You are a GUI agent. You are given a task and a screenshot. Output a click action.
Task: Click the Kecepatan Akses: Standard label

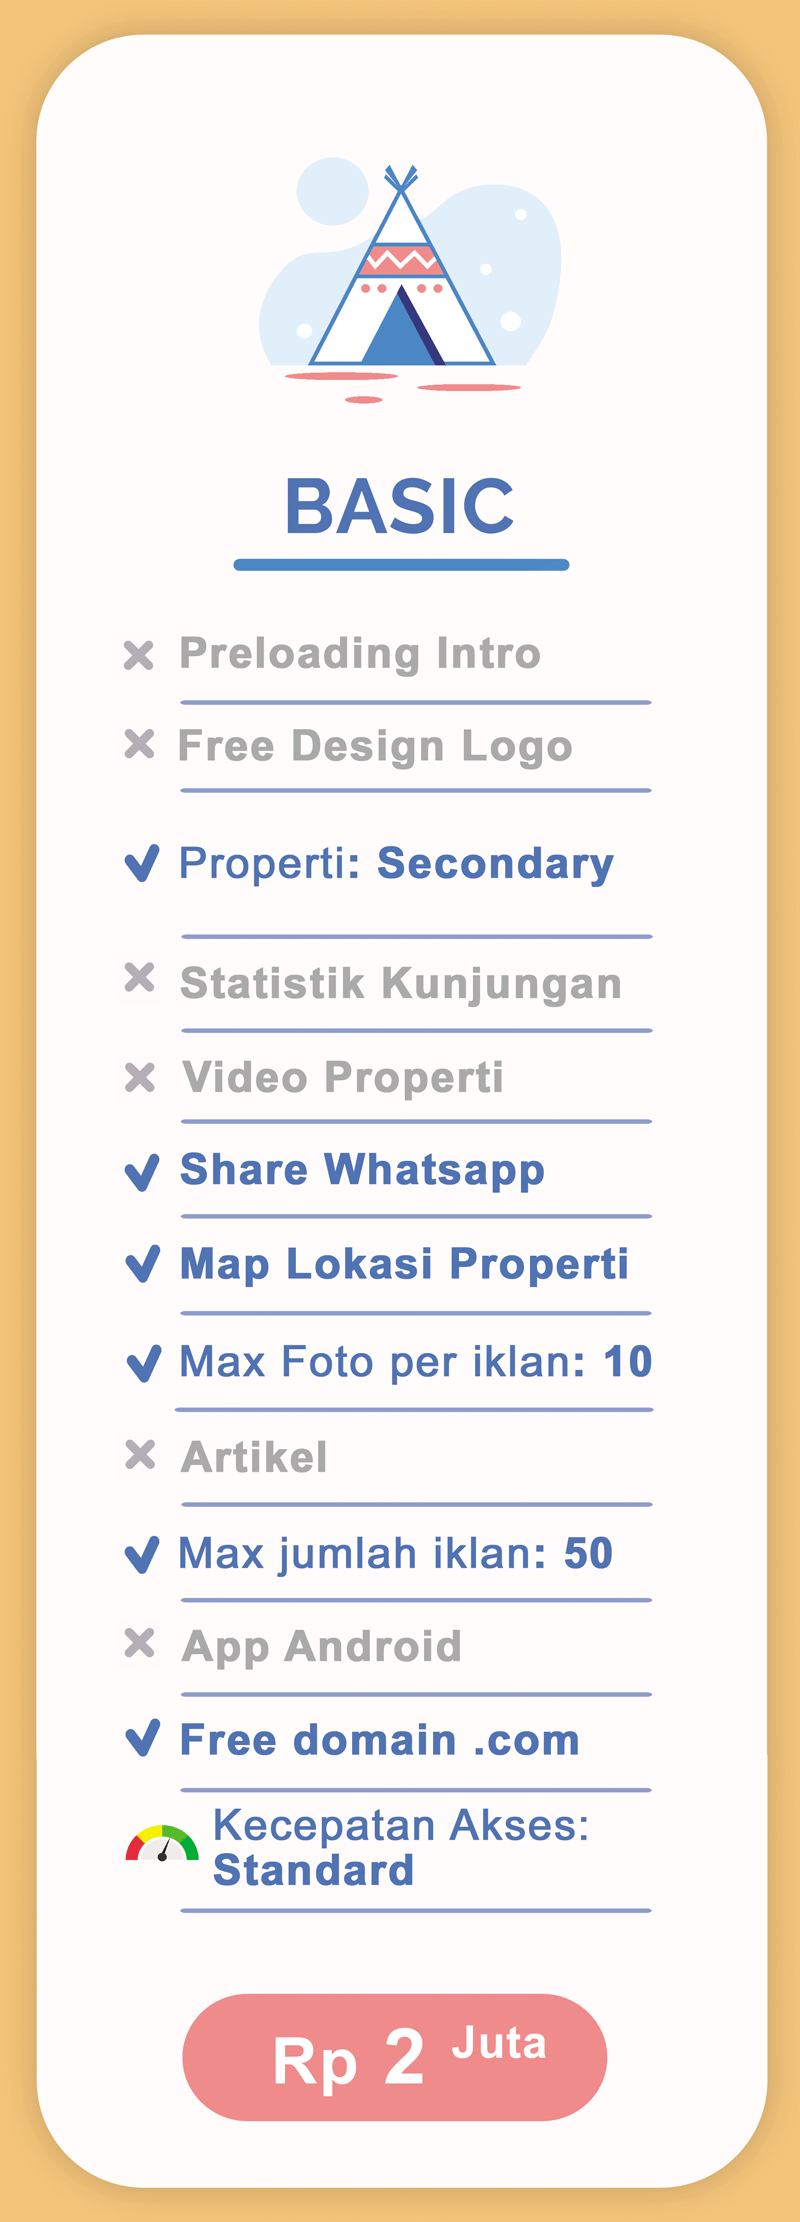400,1847
